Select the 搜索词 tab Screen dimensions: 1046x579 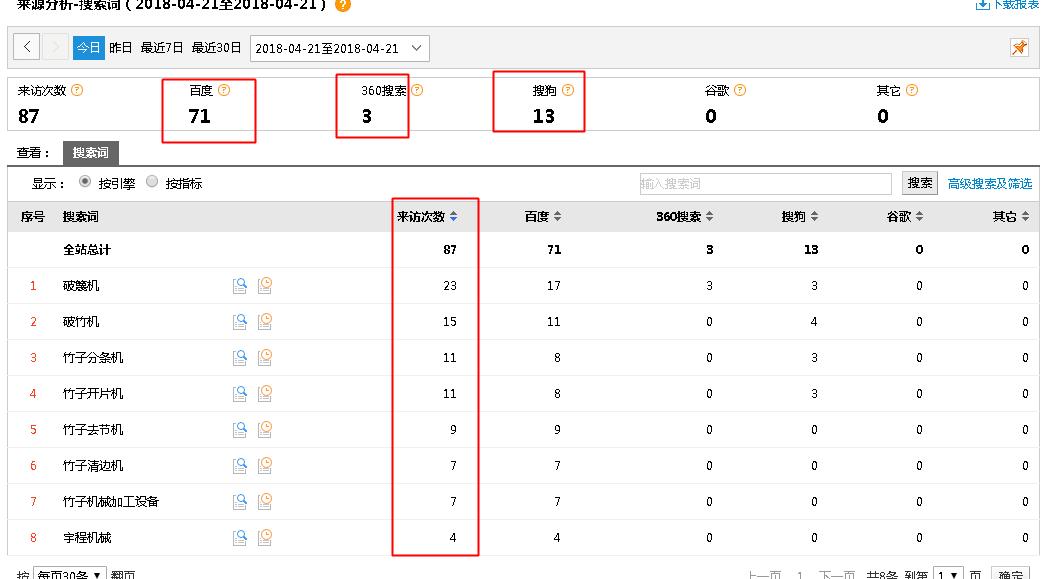(90, 153)
